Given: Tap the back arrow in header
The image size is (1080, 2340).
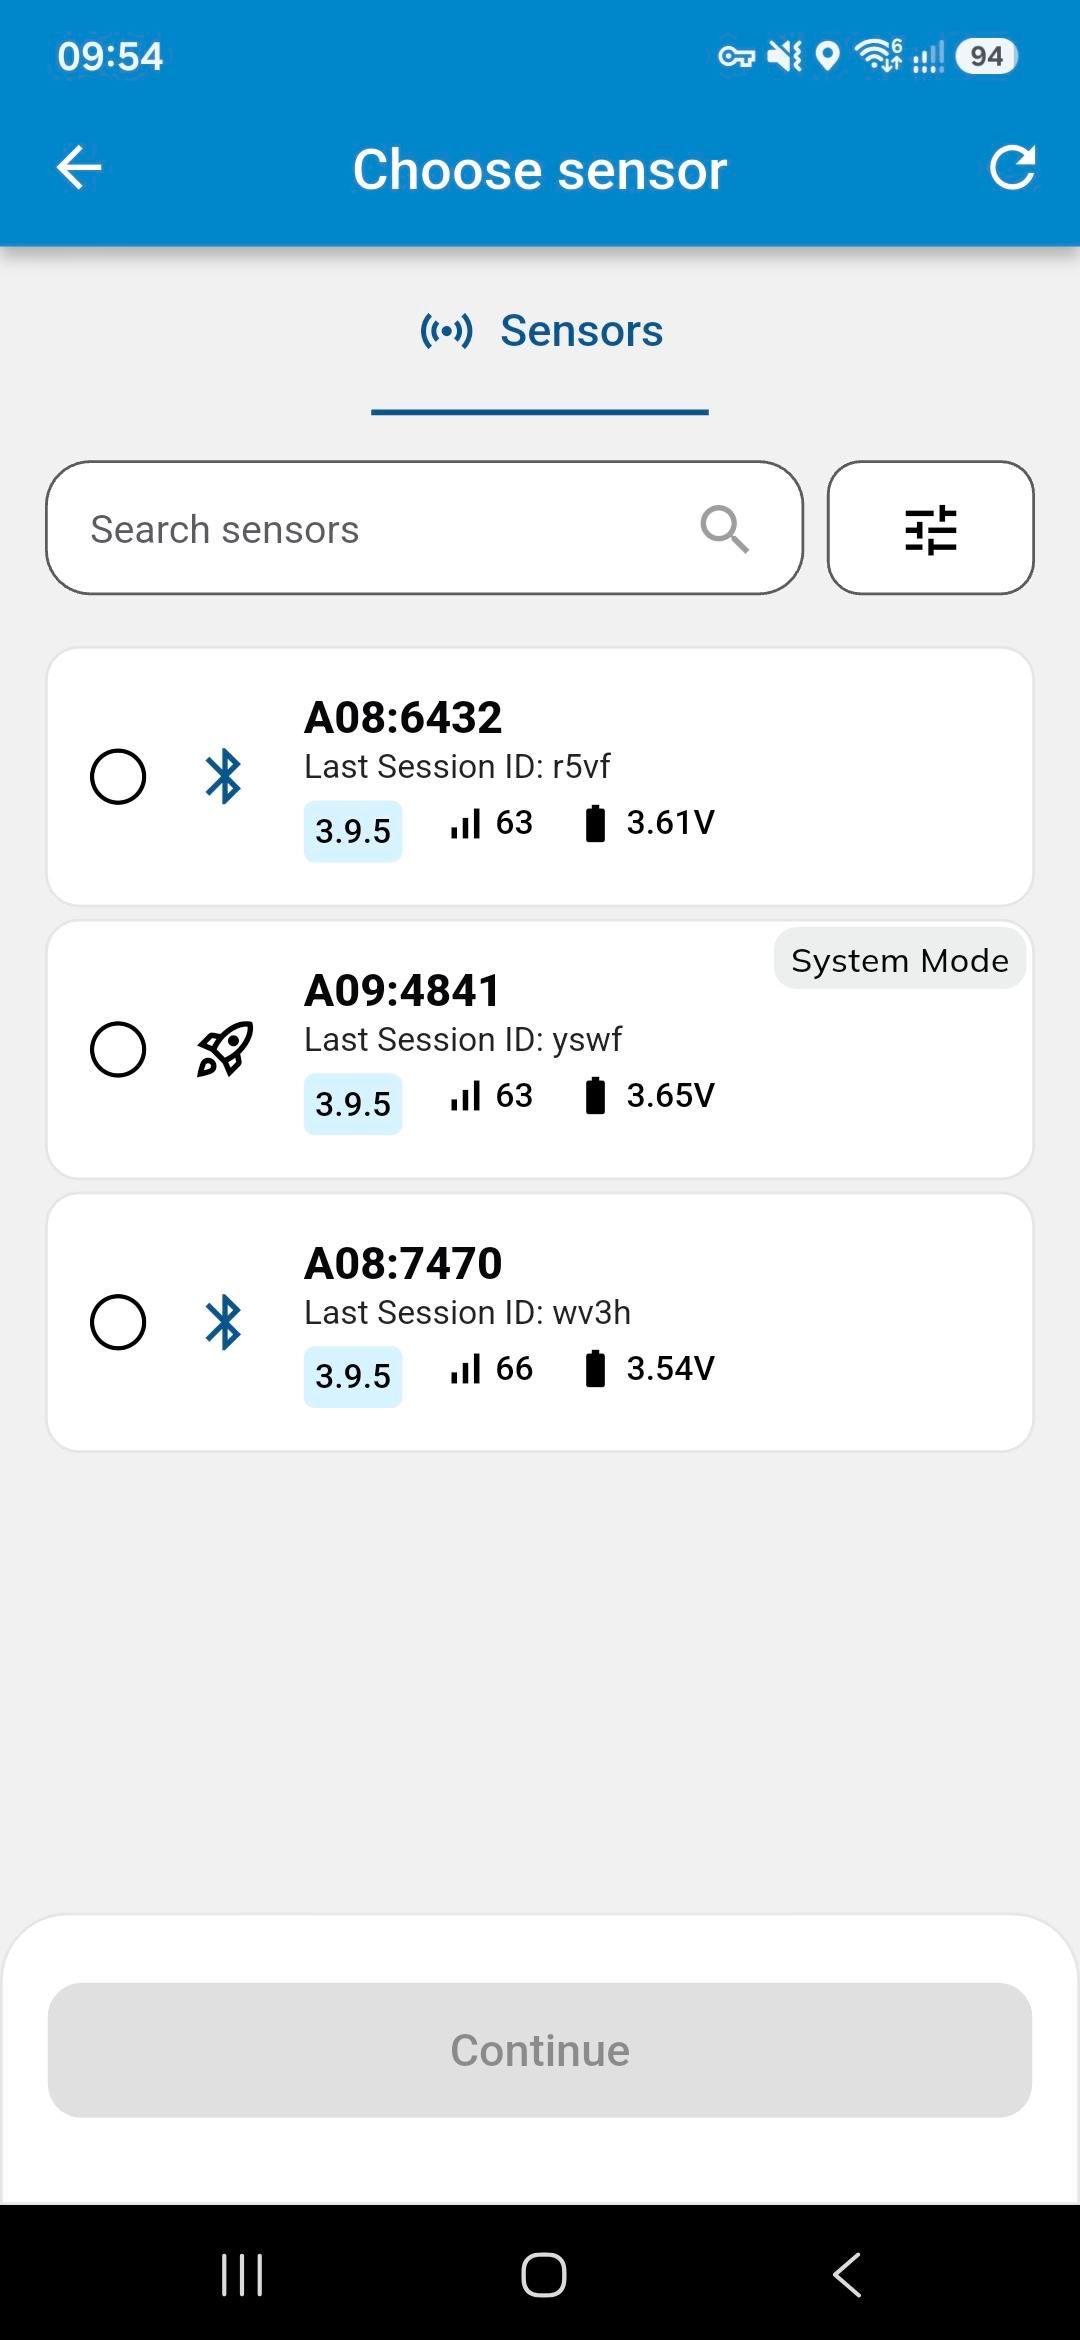Looking at the screenshot, I should point(79,167).
